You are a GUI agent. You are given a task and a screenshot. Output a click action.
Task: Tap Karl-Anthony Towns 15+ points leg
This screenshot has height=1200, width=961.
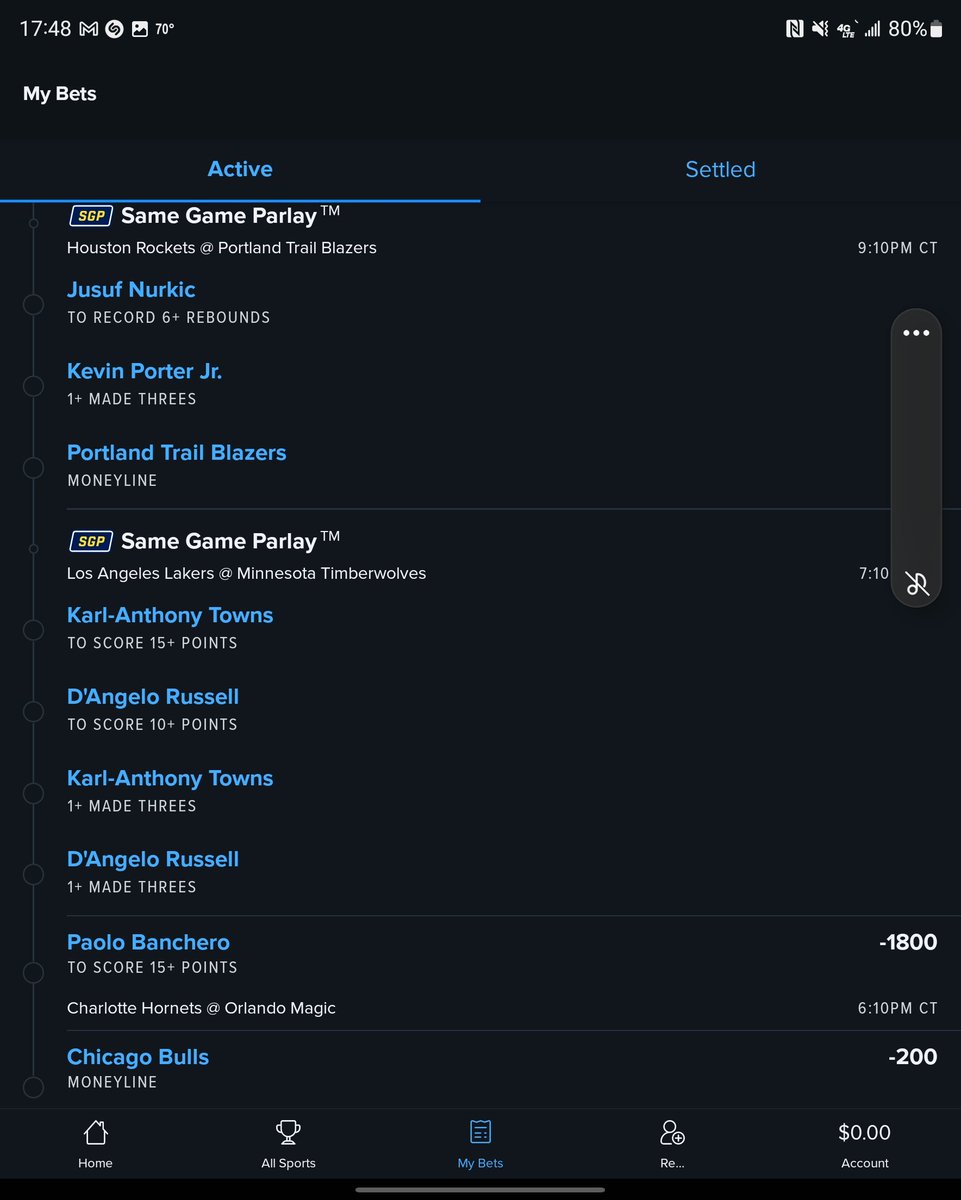pyautogui.click(x=170, y=615)
